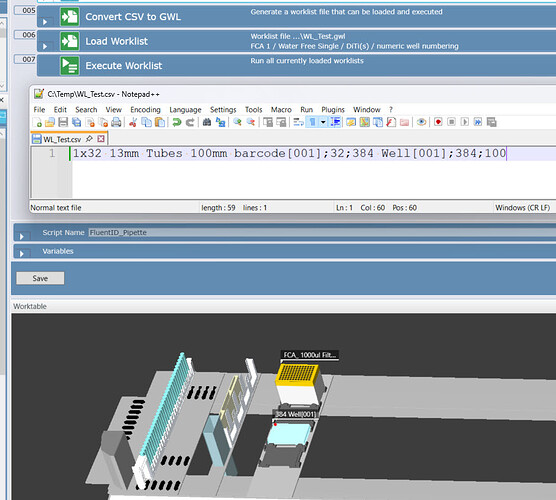Viewport: 556px width, 500px height.
Task: Click the Stop recording macro icon
Action: coord(451,122)
